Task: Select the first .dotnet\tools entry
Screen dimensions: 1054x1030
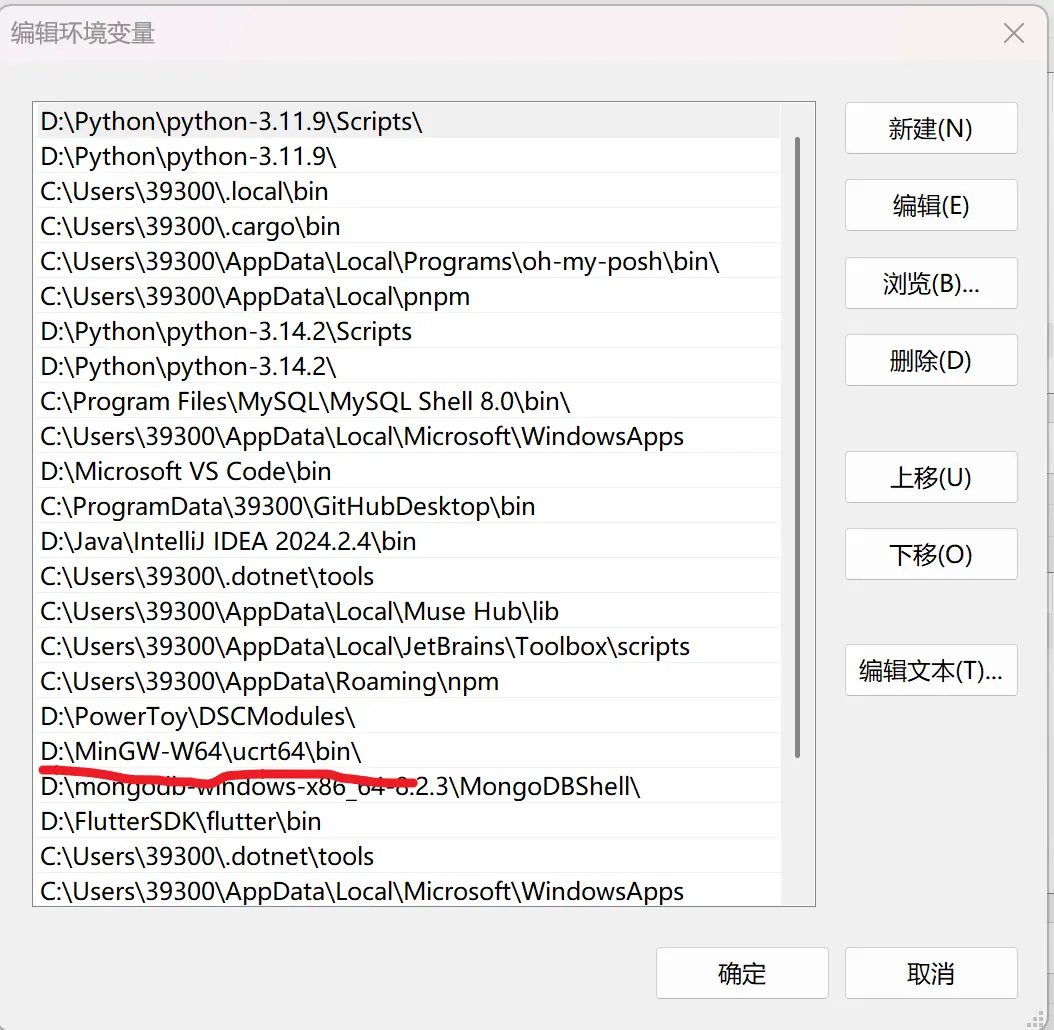Action: 409,576
